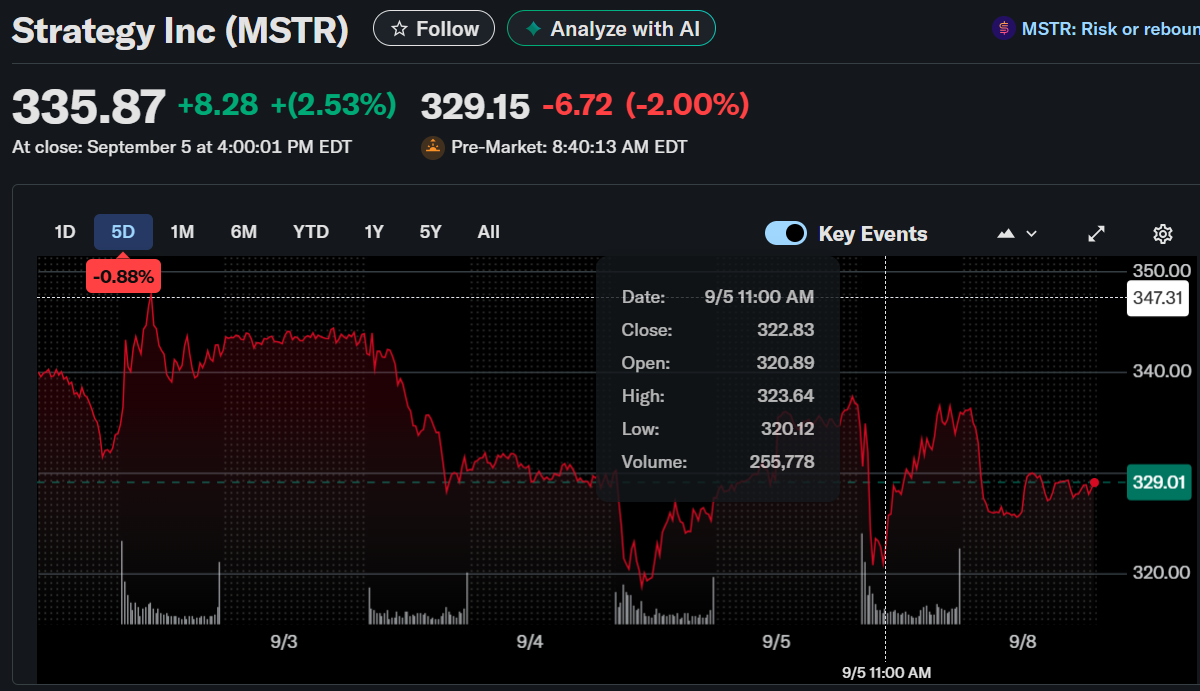Click the tooltip Open value 320.89

pos(785,363)
